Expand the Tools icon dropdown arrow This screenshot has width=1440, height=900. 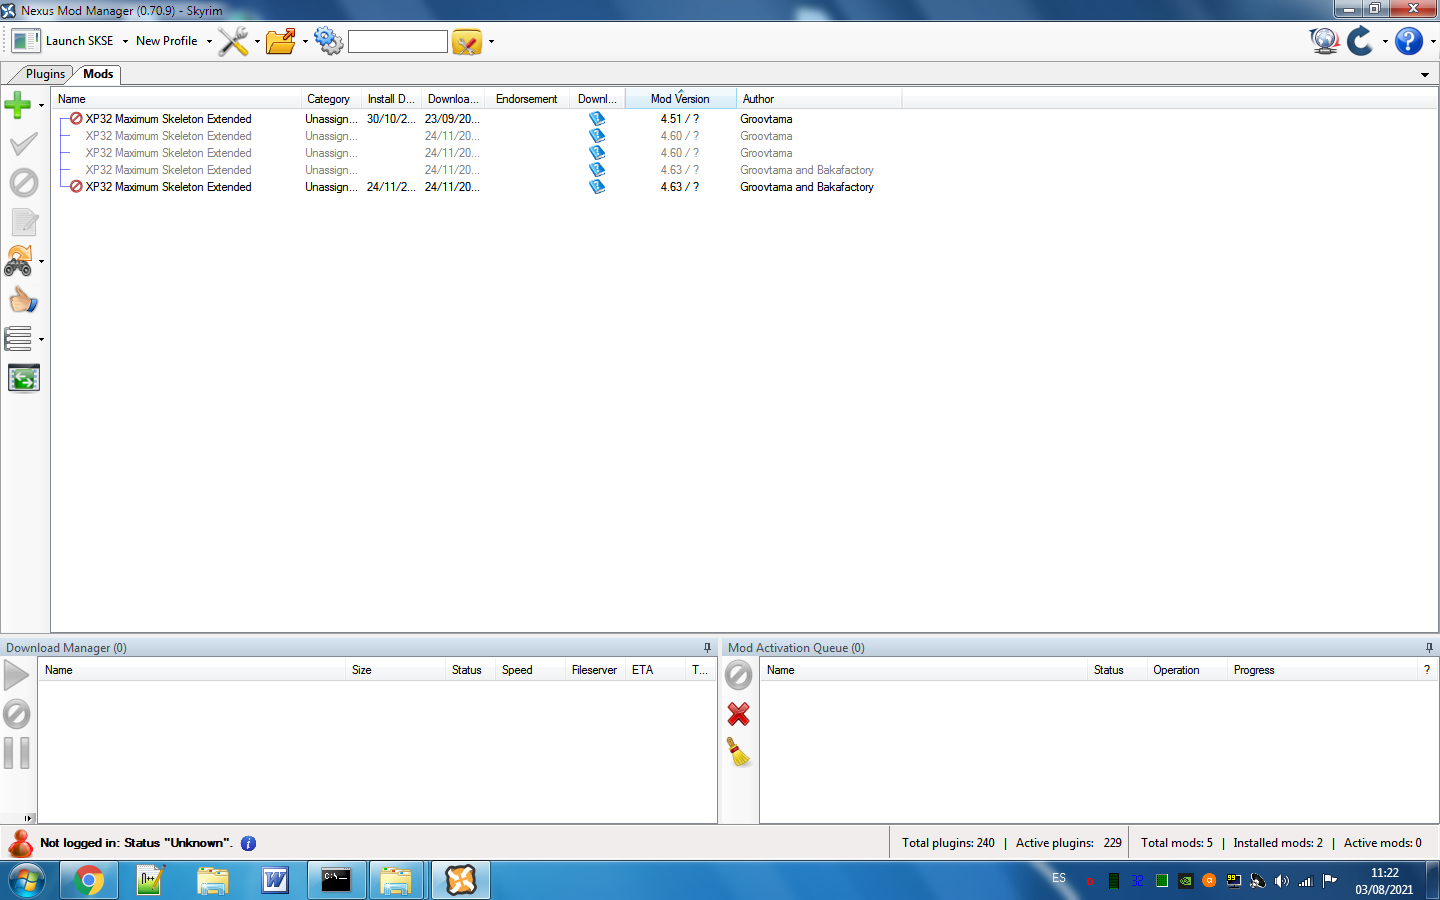[x=257, y=42]
